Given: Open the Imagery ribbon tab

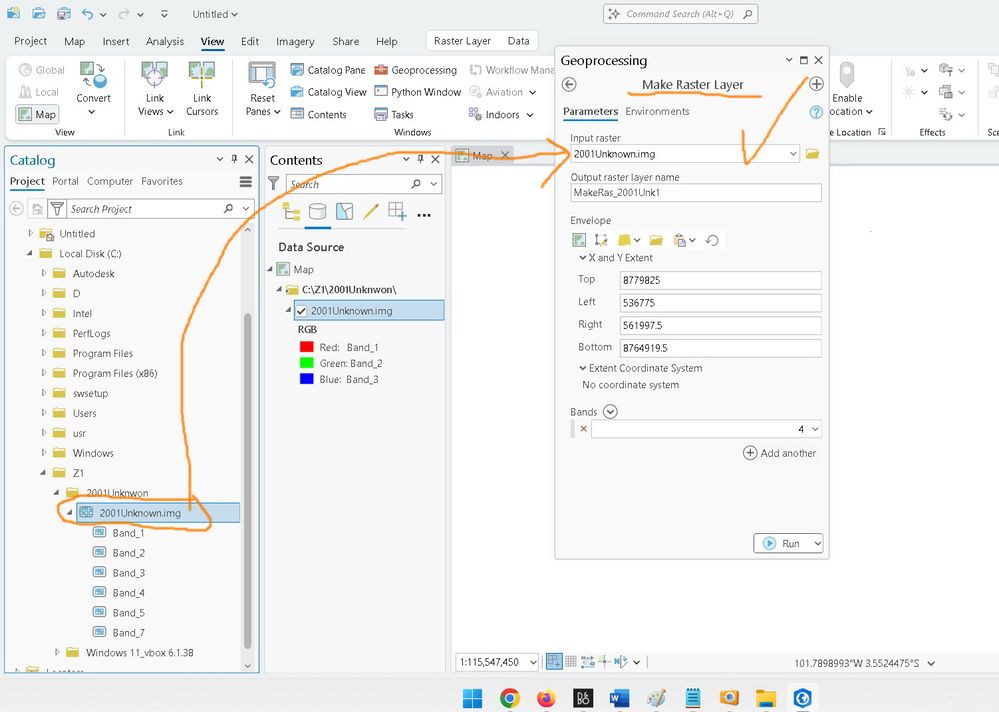Looking at the screenshot, I should (x=295, y=42).
